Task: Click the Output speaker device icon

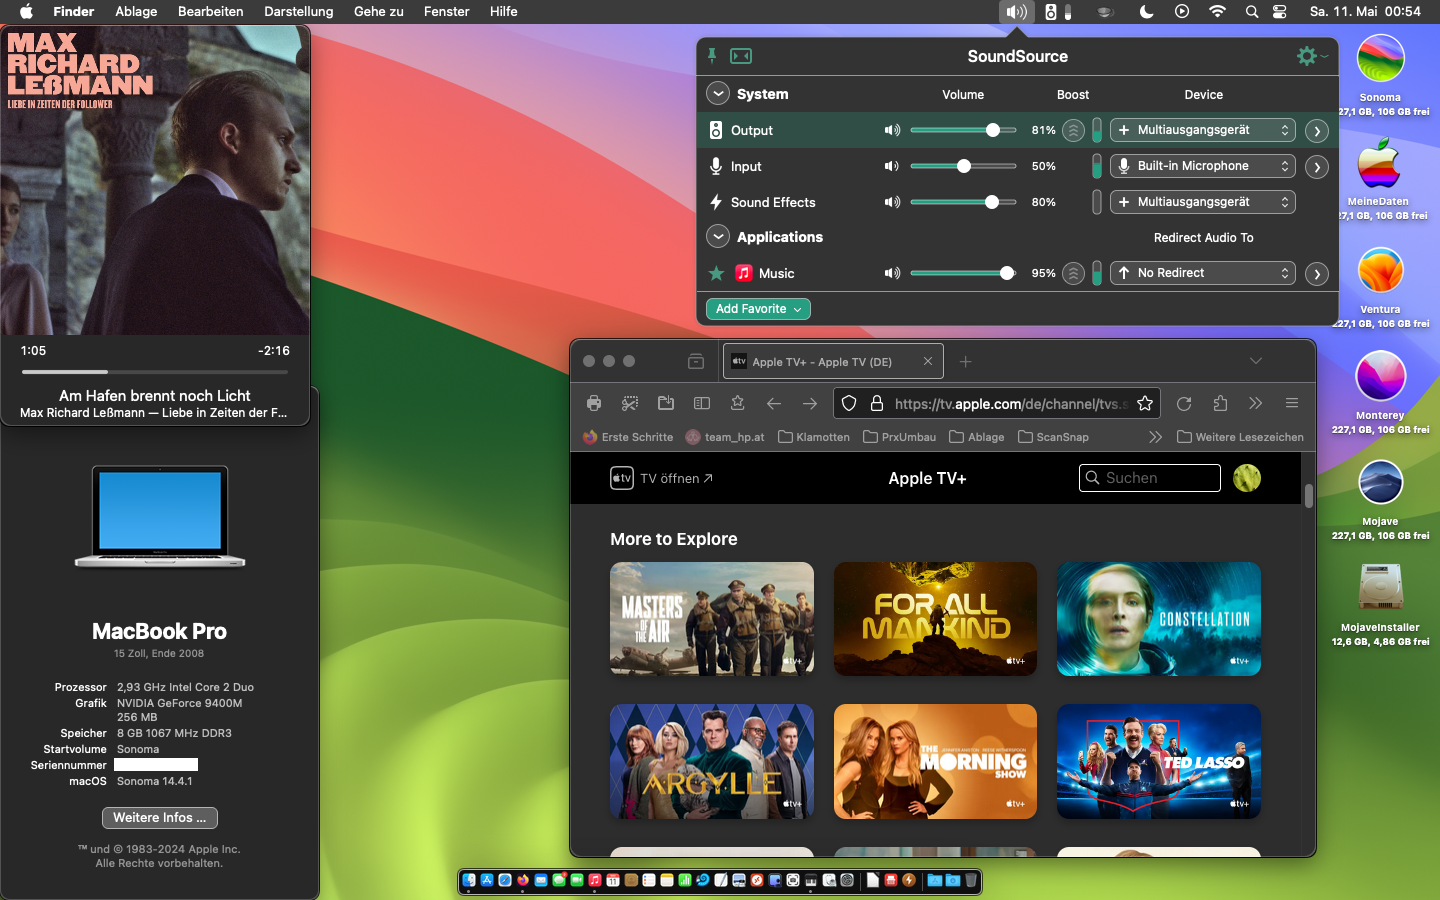Action: point(716,130)
